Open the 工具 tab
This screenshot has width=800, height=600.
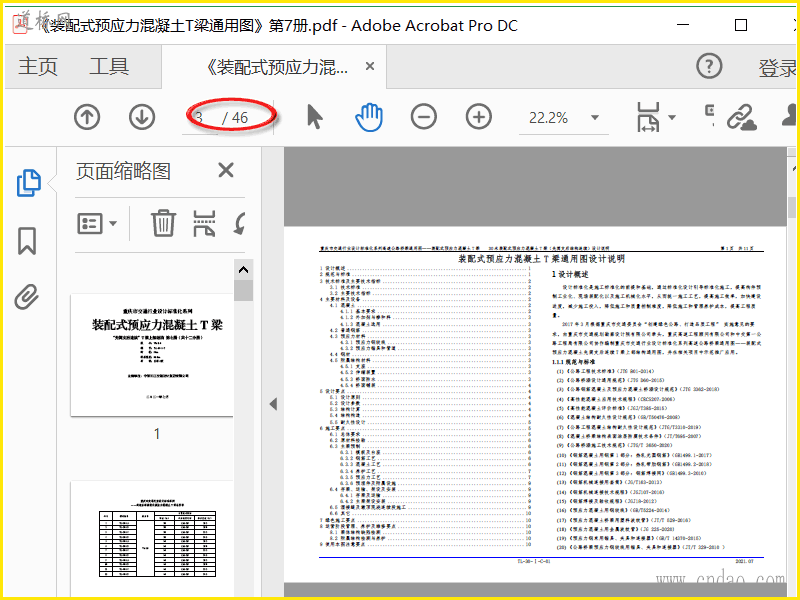(x=109, y=66)
